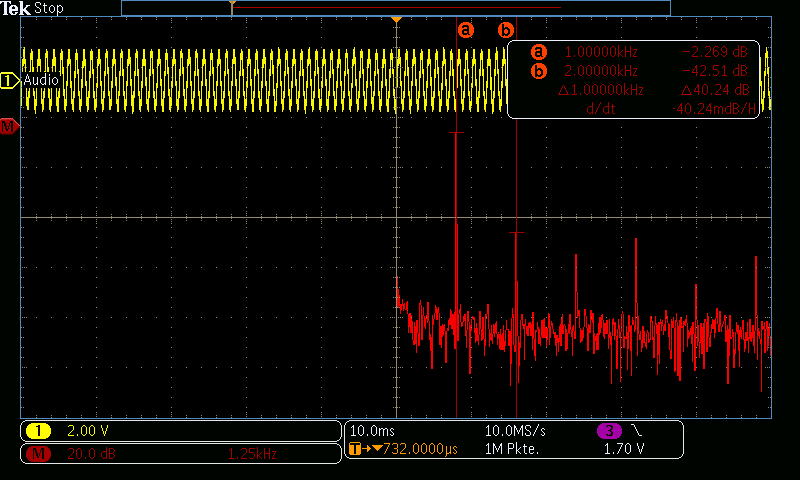The image size is (800, 480).
Task: Click cursor b amplitude -42.51 dB
Action: click(x=715, y=71)
